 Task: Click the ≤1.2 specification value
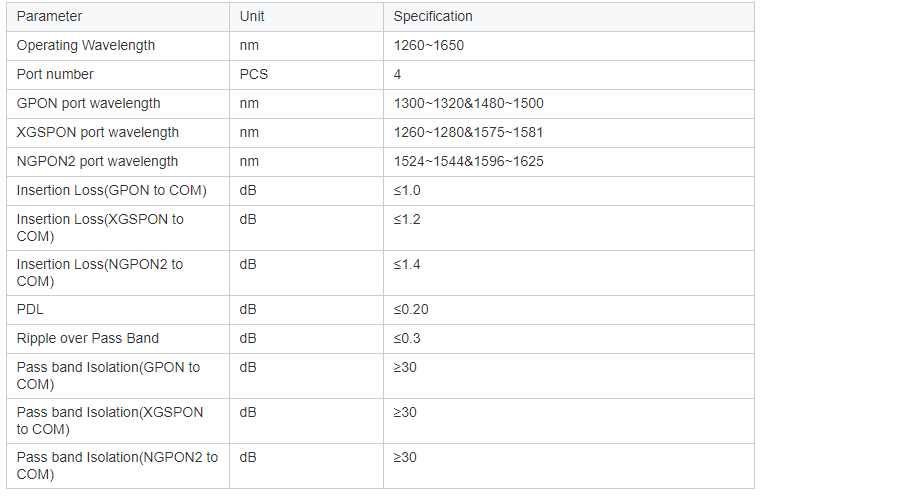(407, 219)
